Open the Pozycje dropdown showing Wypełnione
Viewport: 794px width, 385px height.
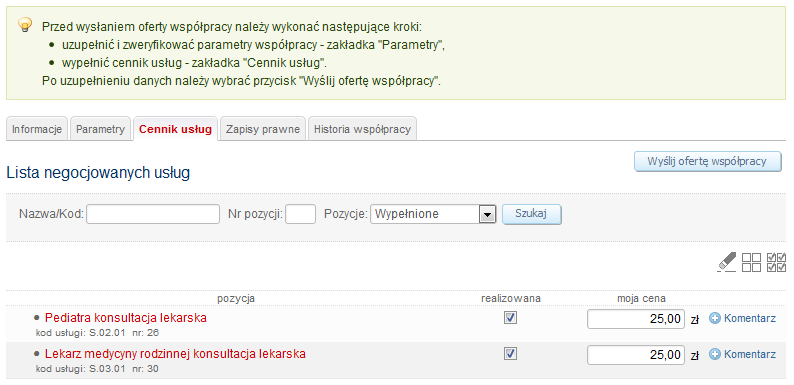coord(433,214)
